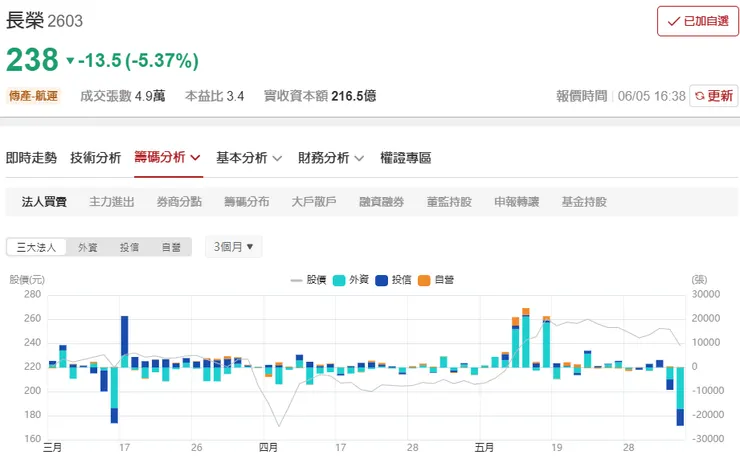Image resolution: width=740 pixels, height=460 pixels.
Task: Open the 3個月 period dropdown
Action: 234,247
